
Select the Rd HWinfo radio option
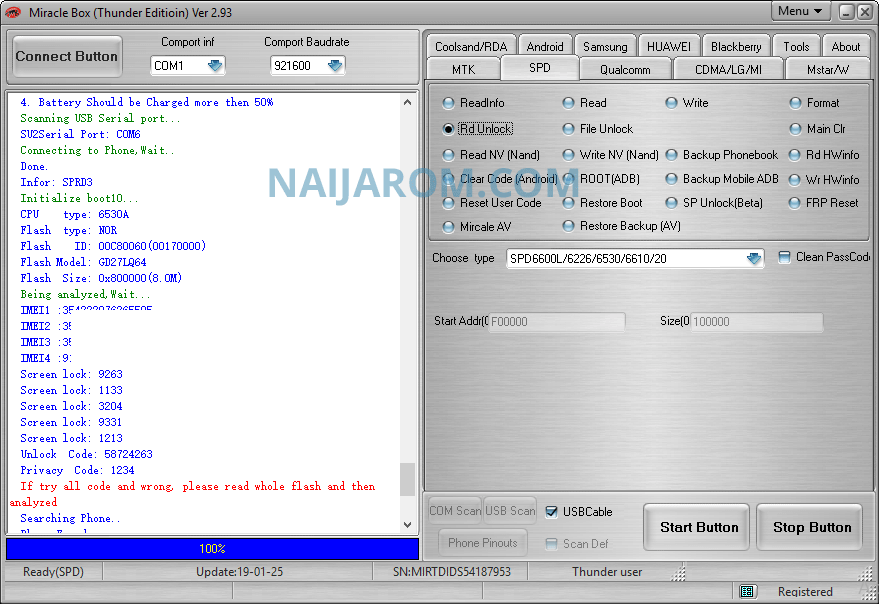point(824,155)
